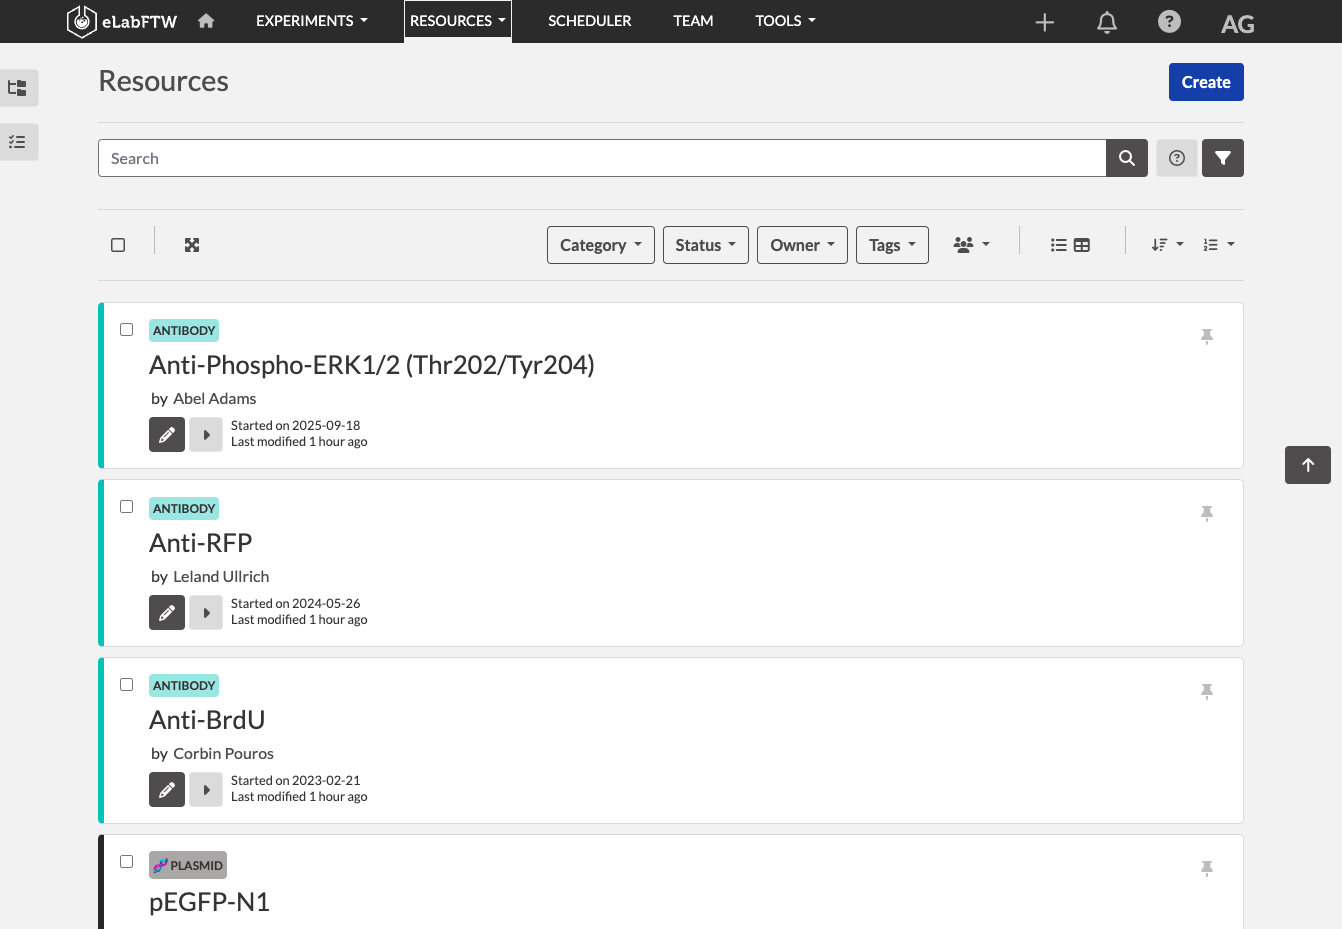Pin the Anti-Phospho-ERK1/2 resource

1207,336
